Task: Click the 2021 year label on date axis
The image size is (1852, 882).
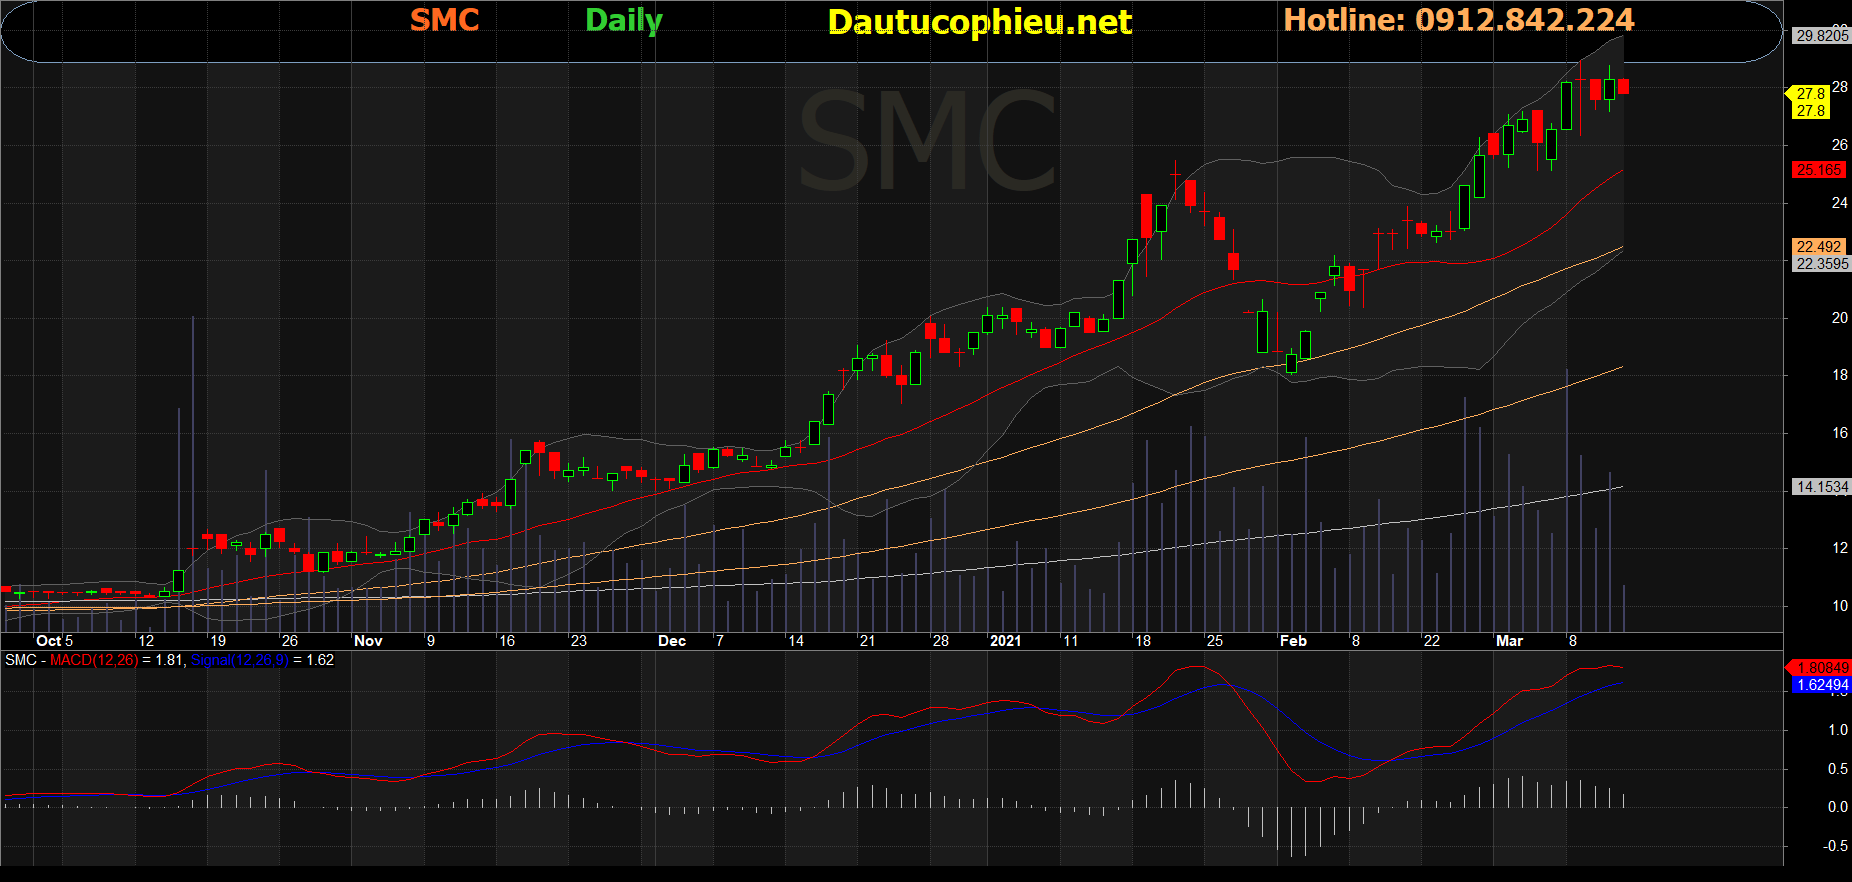Action: (x=1005, y=641)
